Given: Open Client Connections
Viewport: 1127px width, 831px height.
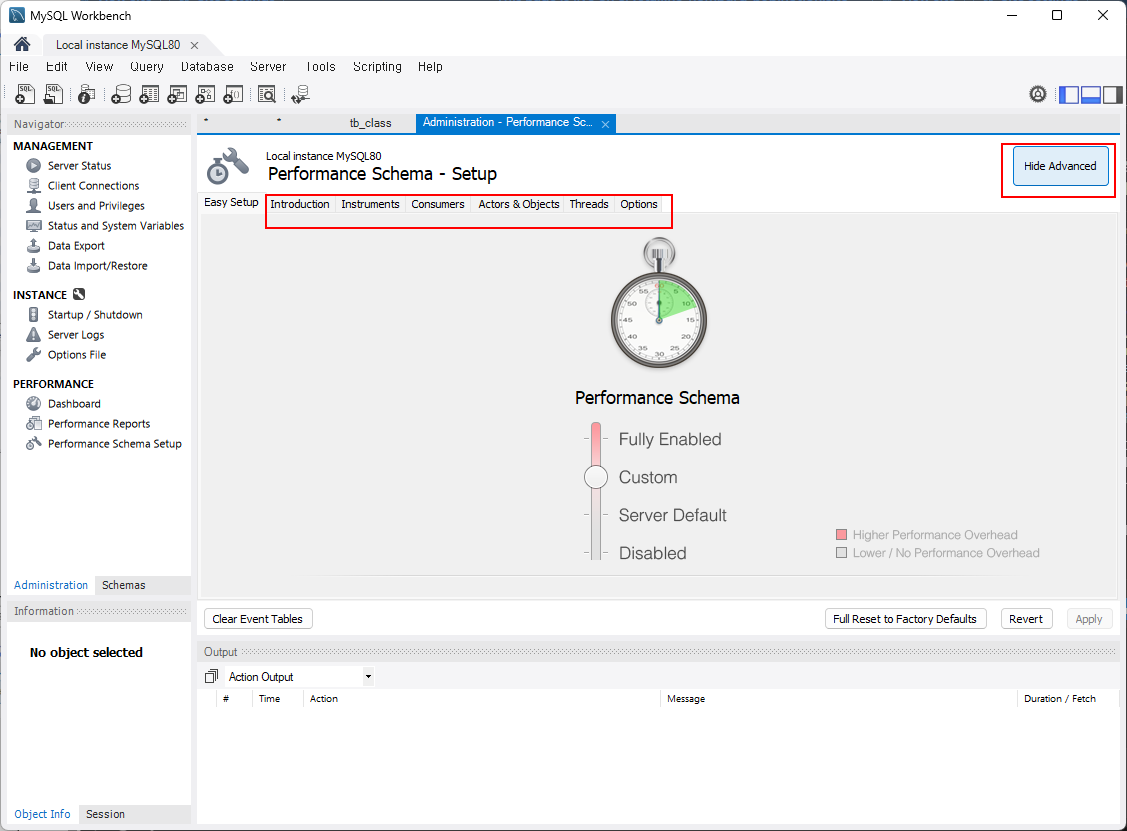Looking at the screenshot, I should (93, 185).
